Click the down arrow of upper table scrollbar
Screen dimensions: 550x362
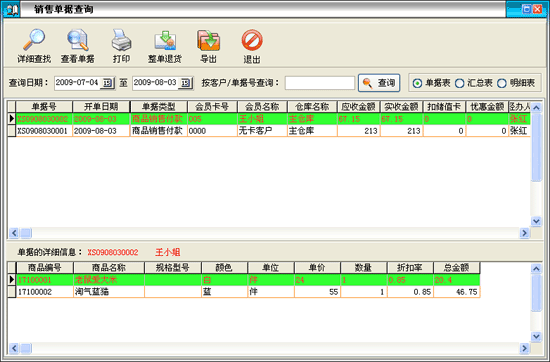[x=536, y=221]
